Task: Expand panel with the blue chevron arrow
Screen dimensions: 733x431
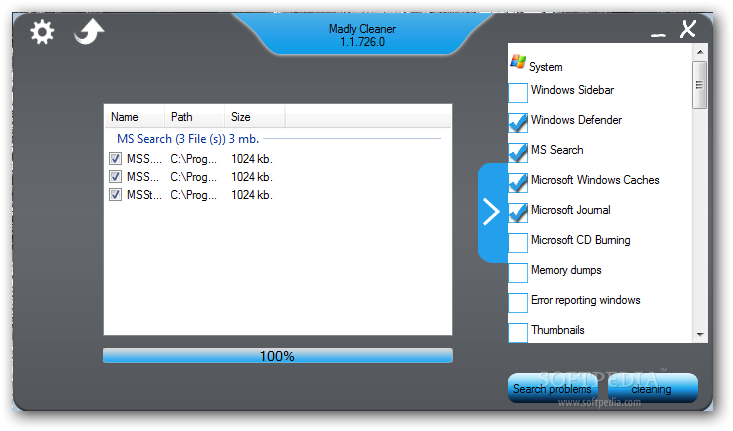Action: click(492, 212)
